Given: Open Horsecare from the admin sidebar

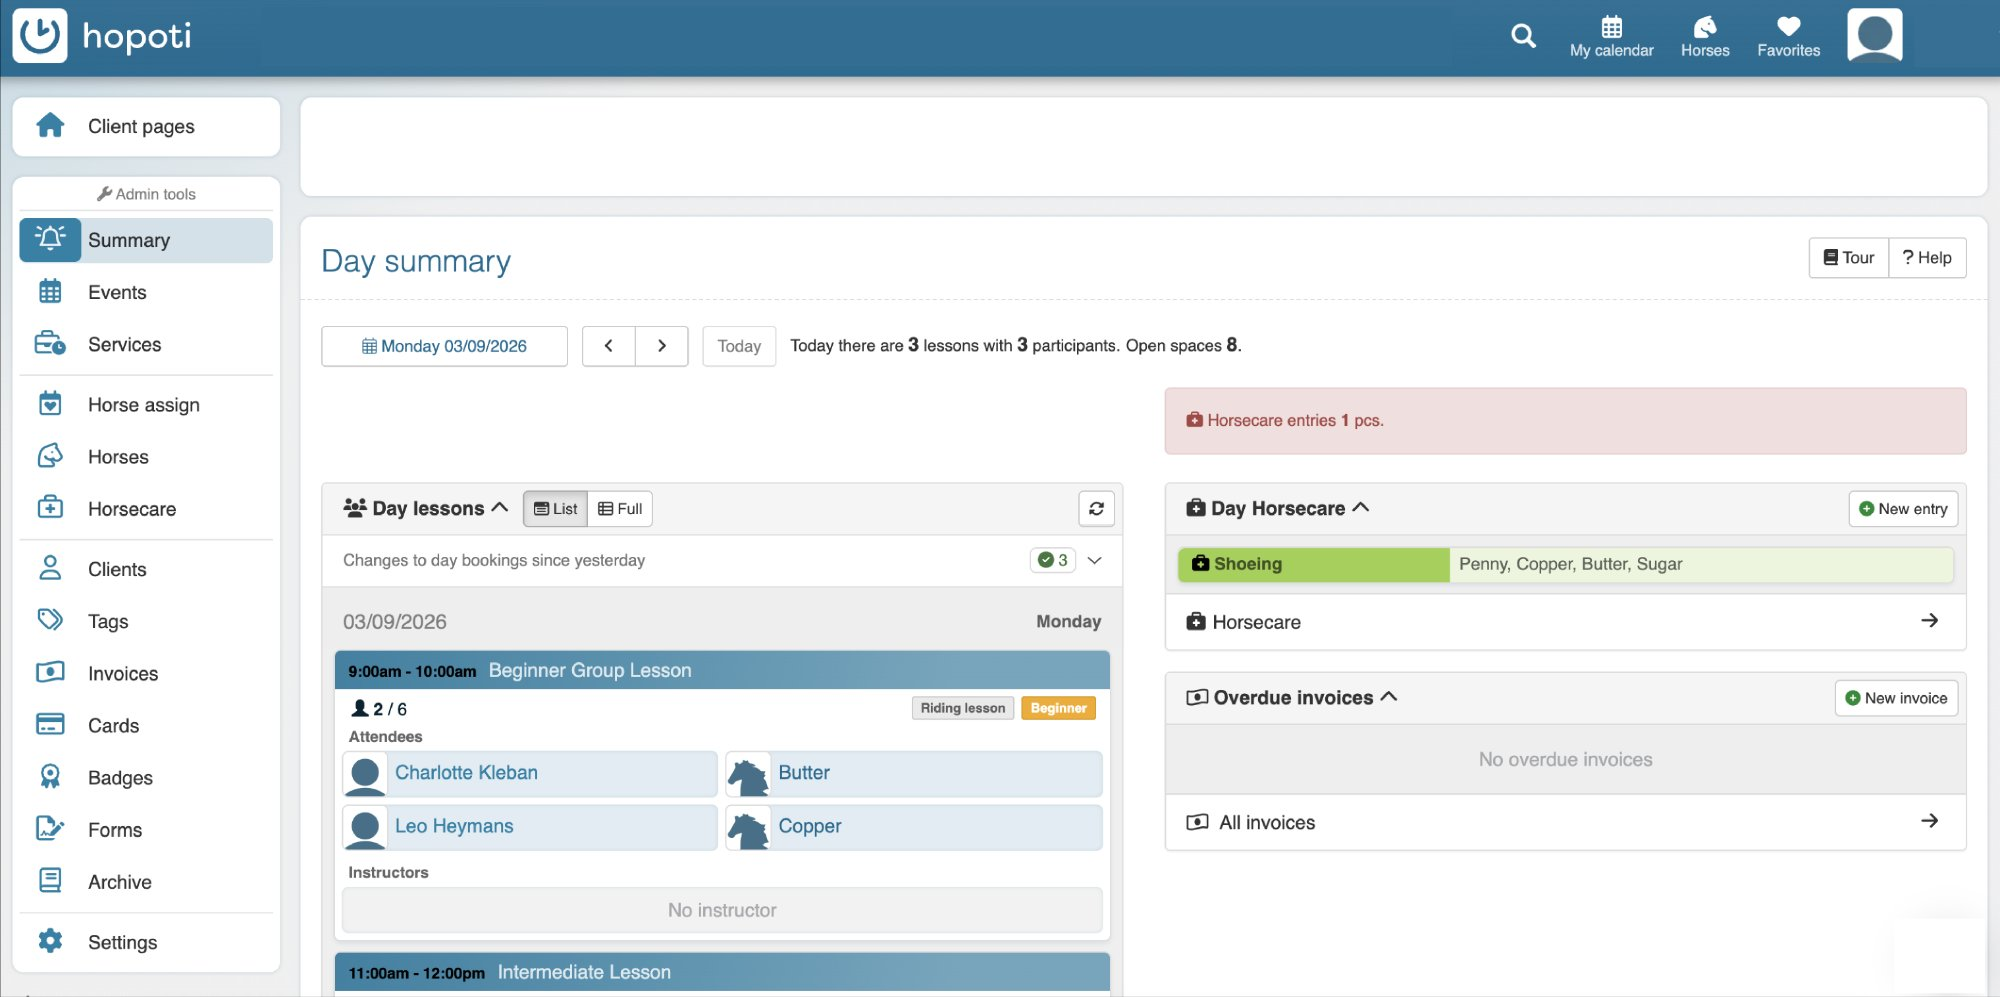Looking at the screenshot, I should [x=133, y=508].
